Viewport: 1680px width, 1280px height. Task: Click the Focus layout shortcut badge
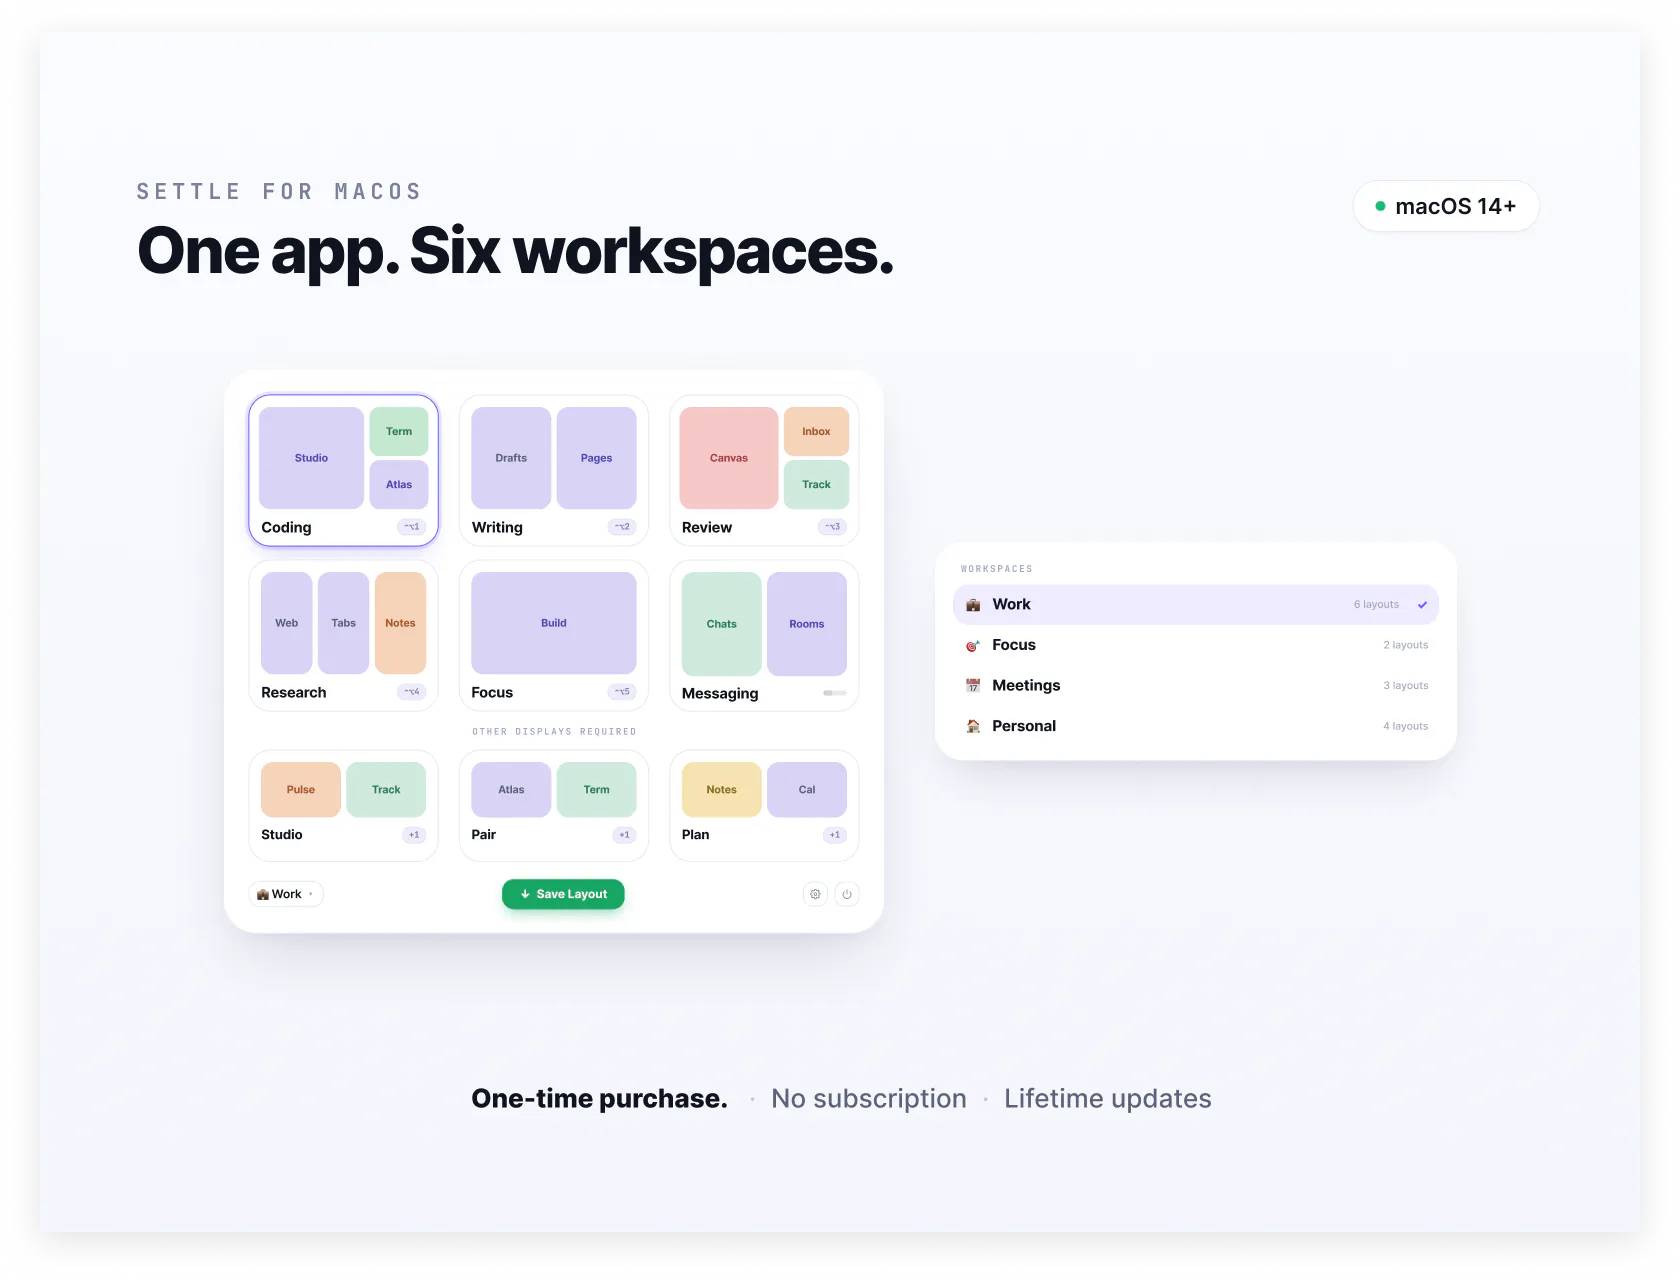[x=622, y=692]
